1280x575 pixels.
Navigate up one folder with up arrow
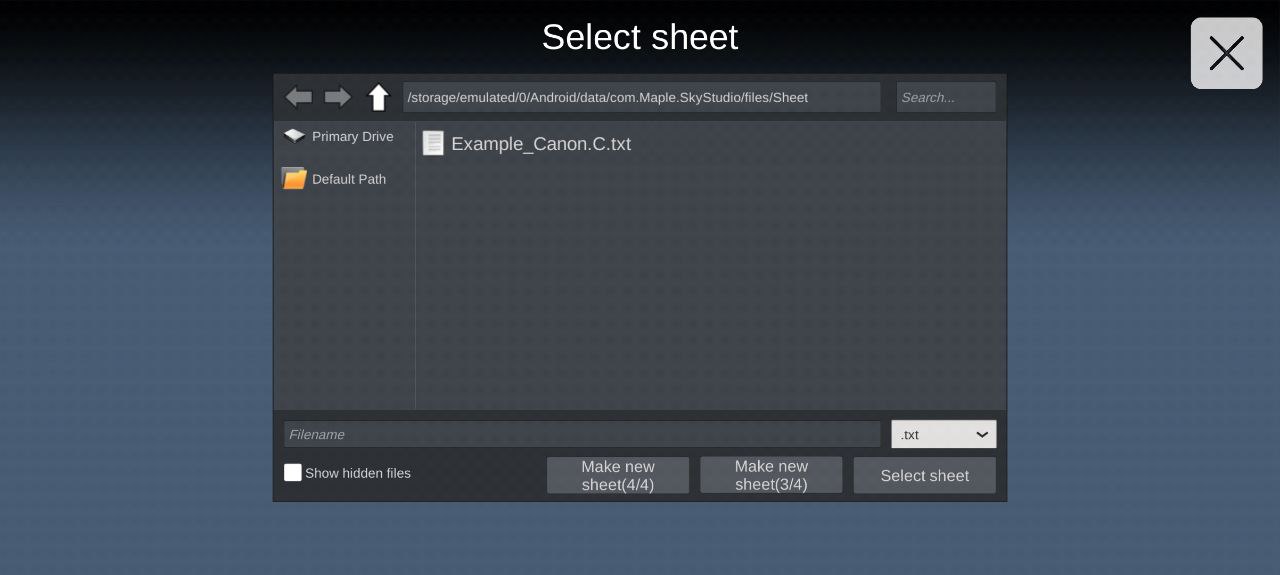coord(378,97)
